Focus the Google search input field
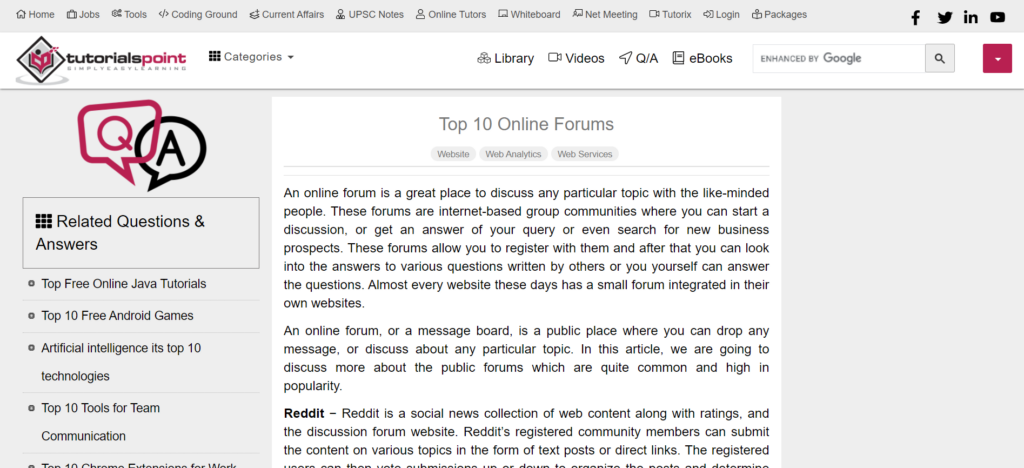The width and height of the screenshot is (1024, 468). 839,58
